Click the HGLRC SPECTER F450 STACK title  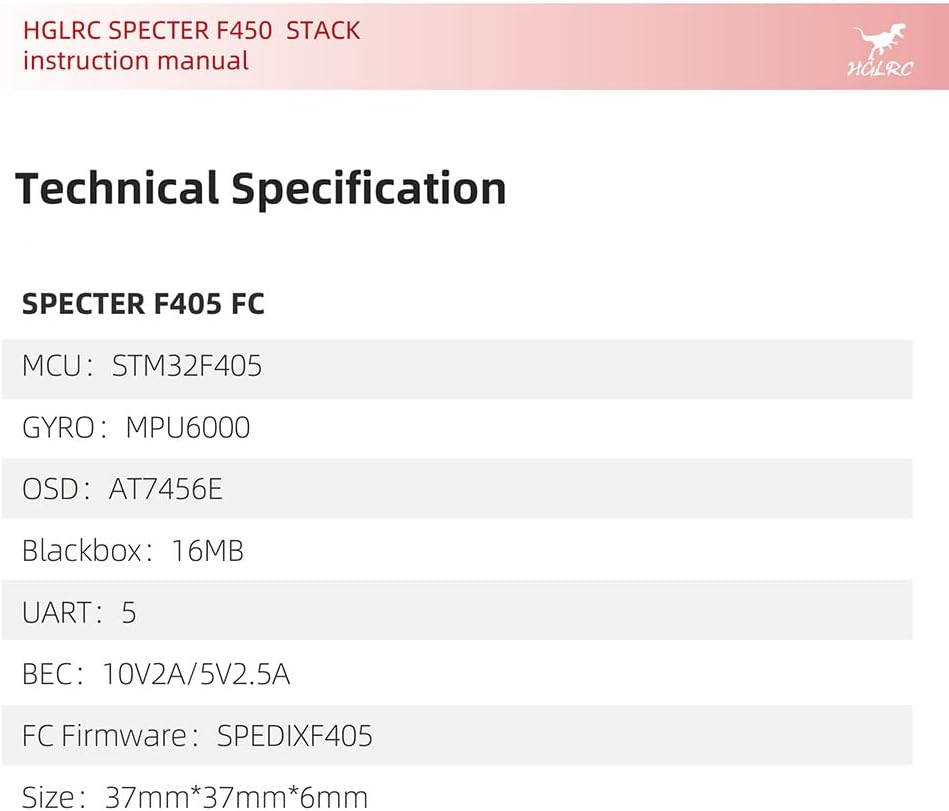(191, 30)
